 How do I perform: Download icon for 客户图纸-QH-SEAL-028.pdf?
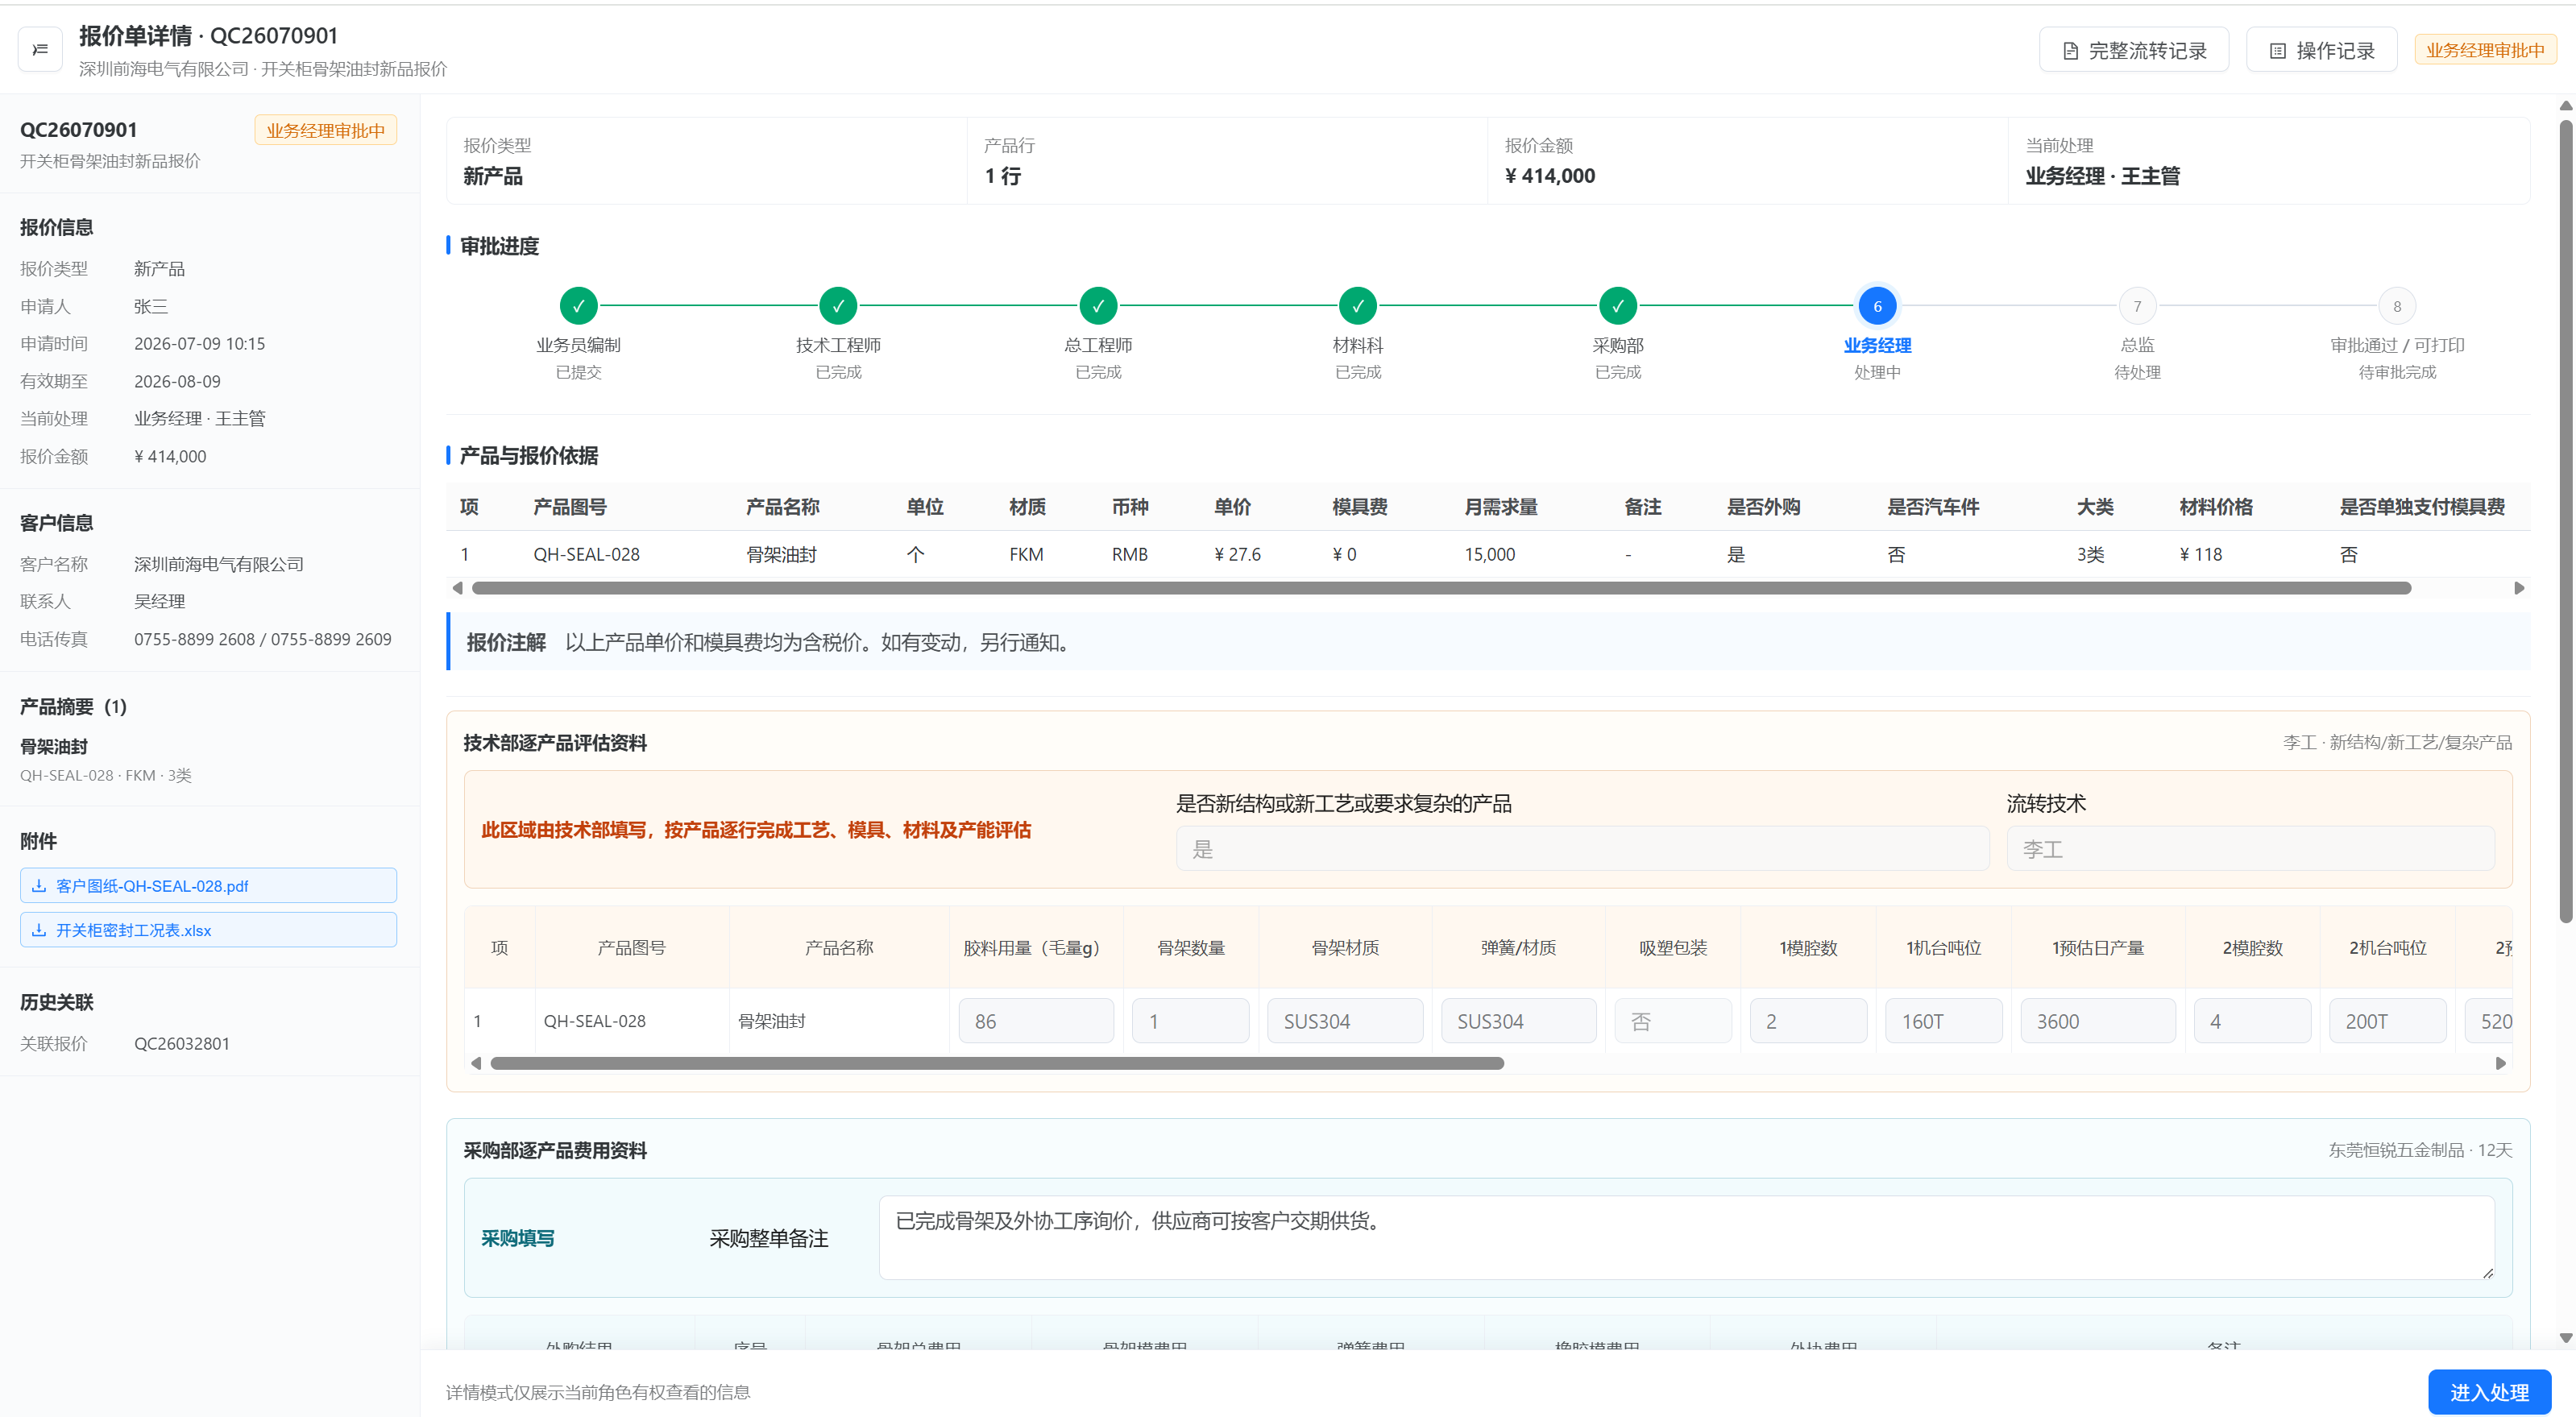(x=39, y=886)
